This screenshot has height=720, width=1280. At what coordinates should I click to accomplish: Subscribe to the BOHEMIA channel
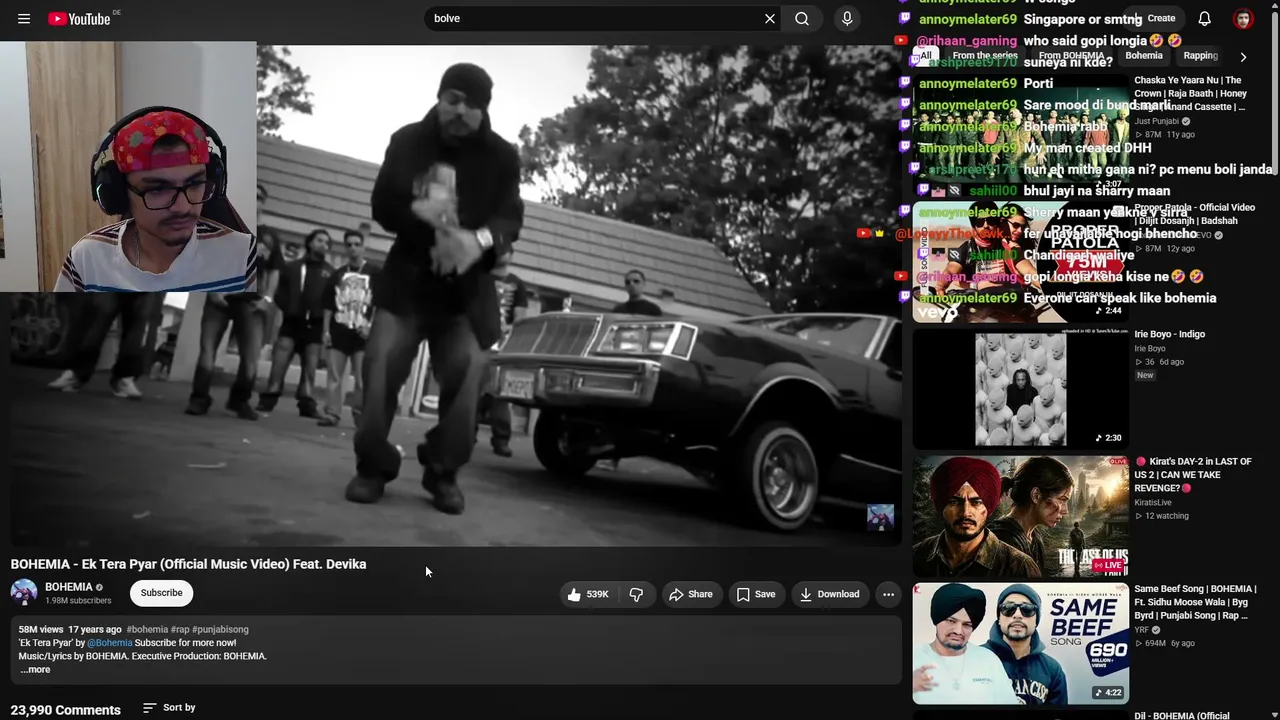pos(161,593)
